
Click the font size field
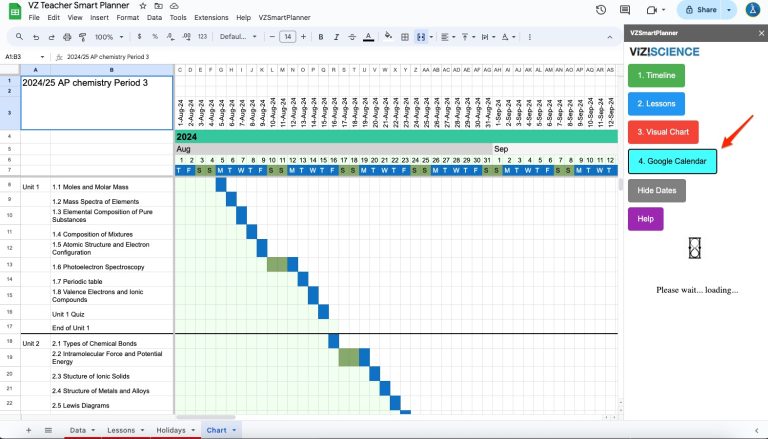point(288,37)
